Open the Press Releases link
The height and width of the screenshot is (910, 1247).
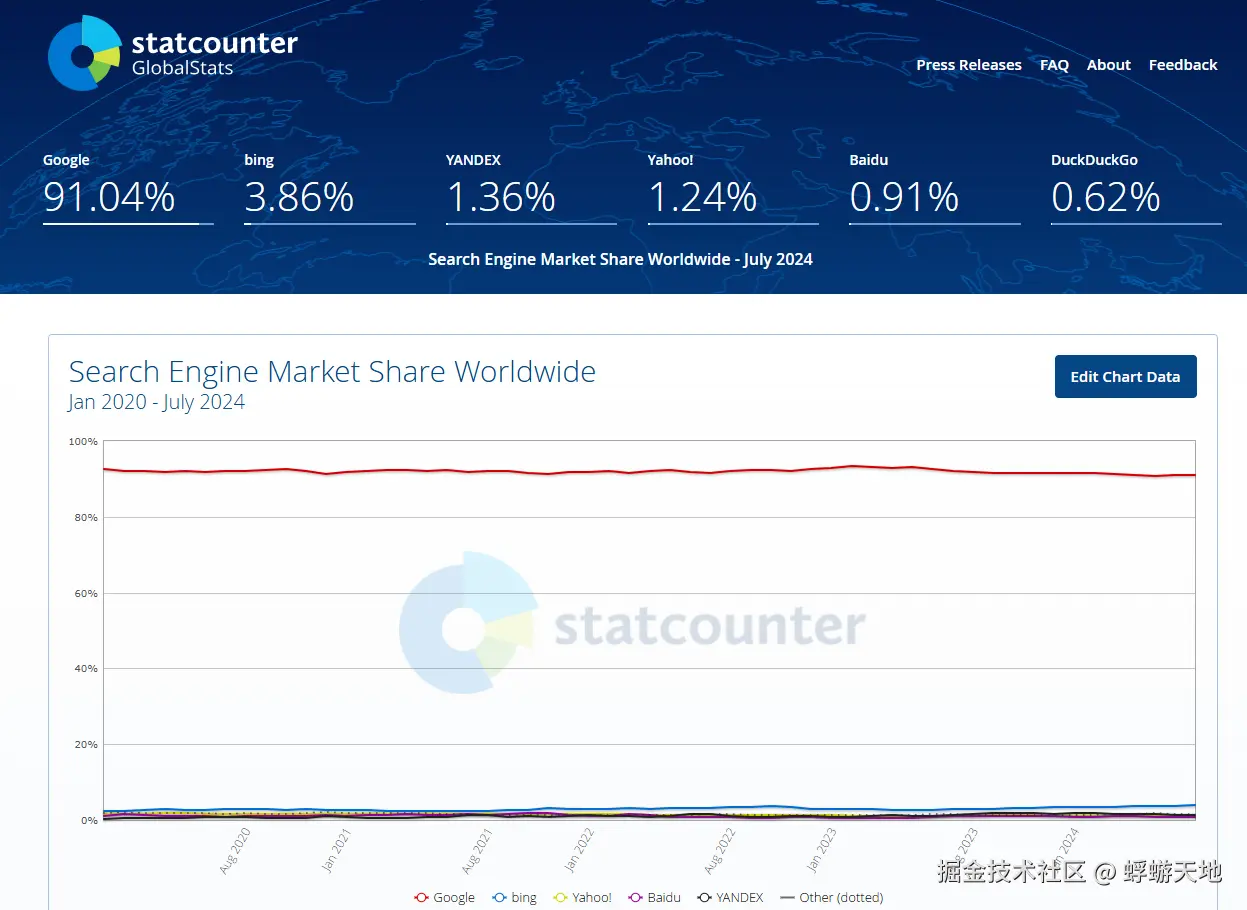point(969,65)
